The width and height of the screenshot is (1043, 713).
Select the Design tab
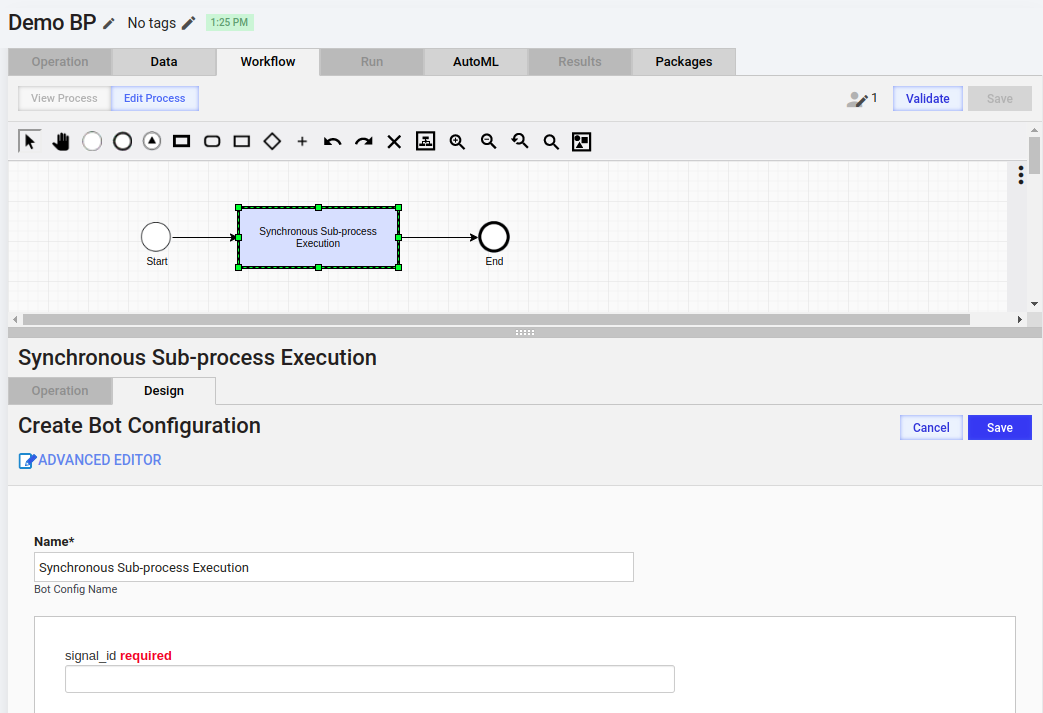164,391
